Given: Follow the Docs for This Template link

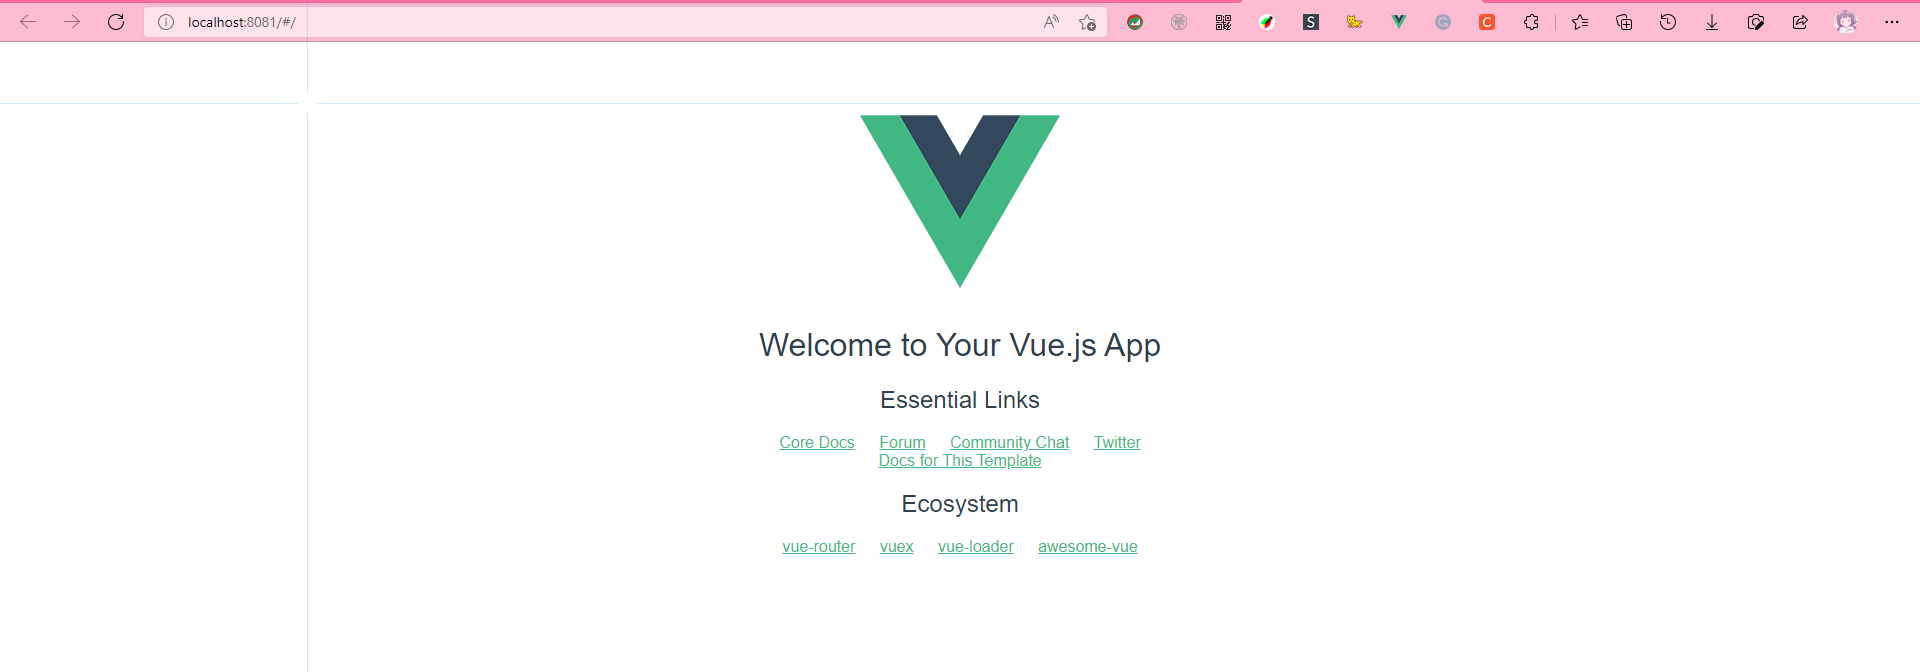Looking at the screenshot, I should (x=960, y=460).
